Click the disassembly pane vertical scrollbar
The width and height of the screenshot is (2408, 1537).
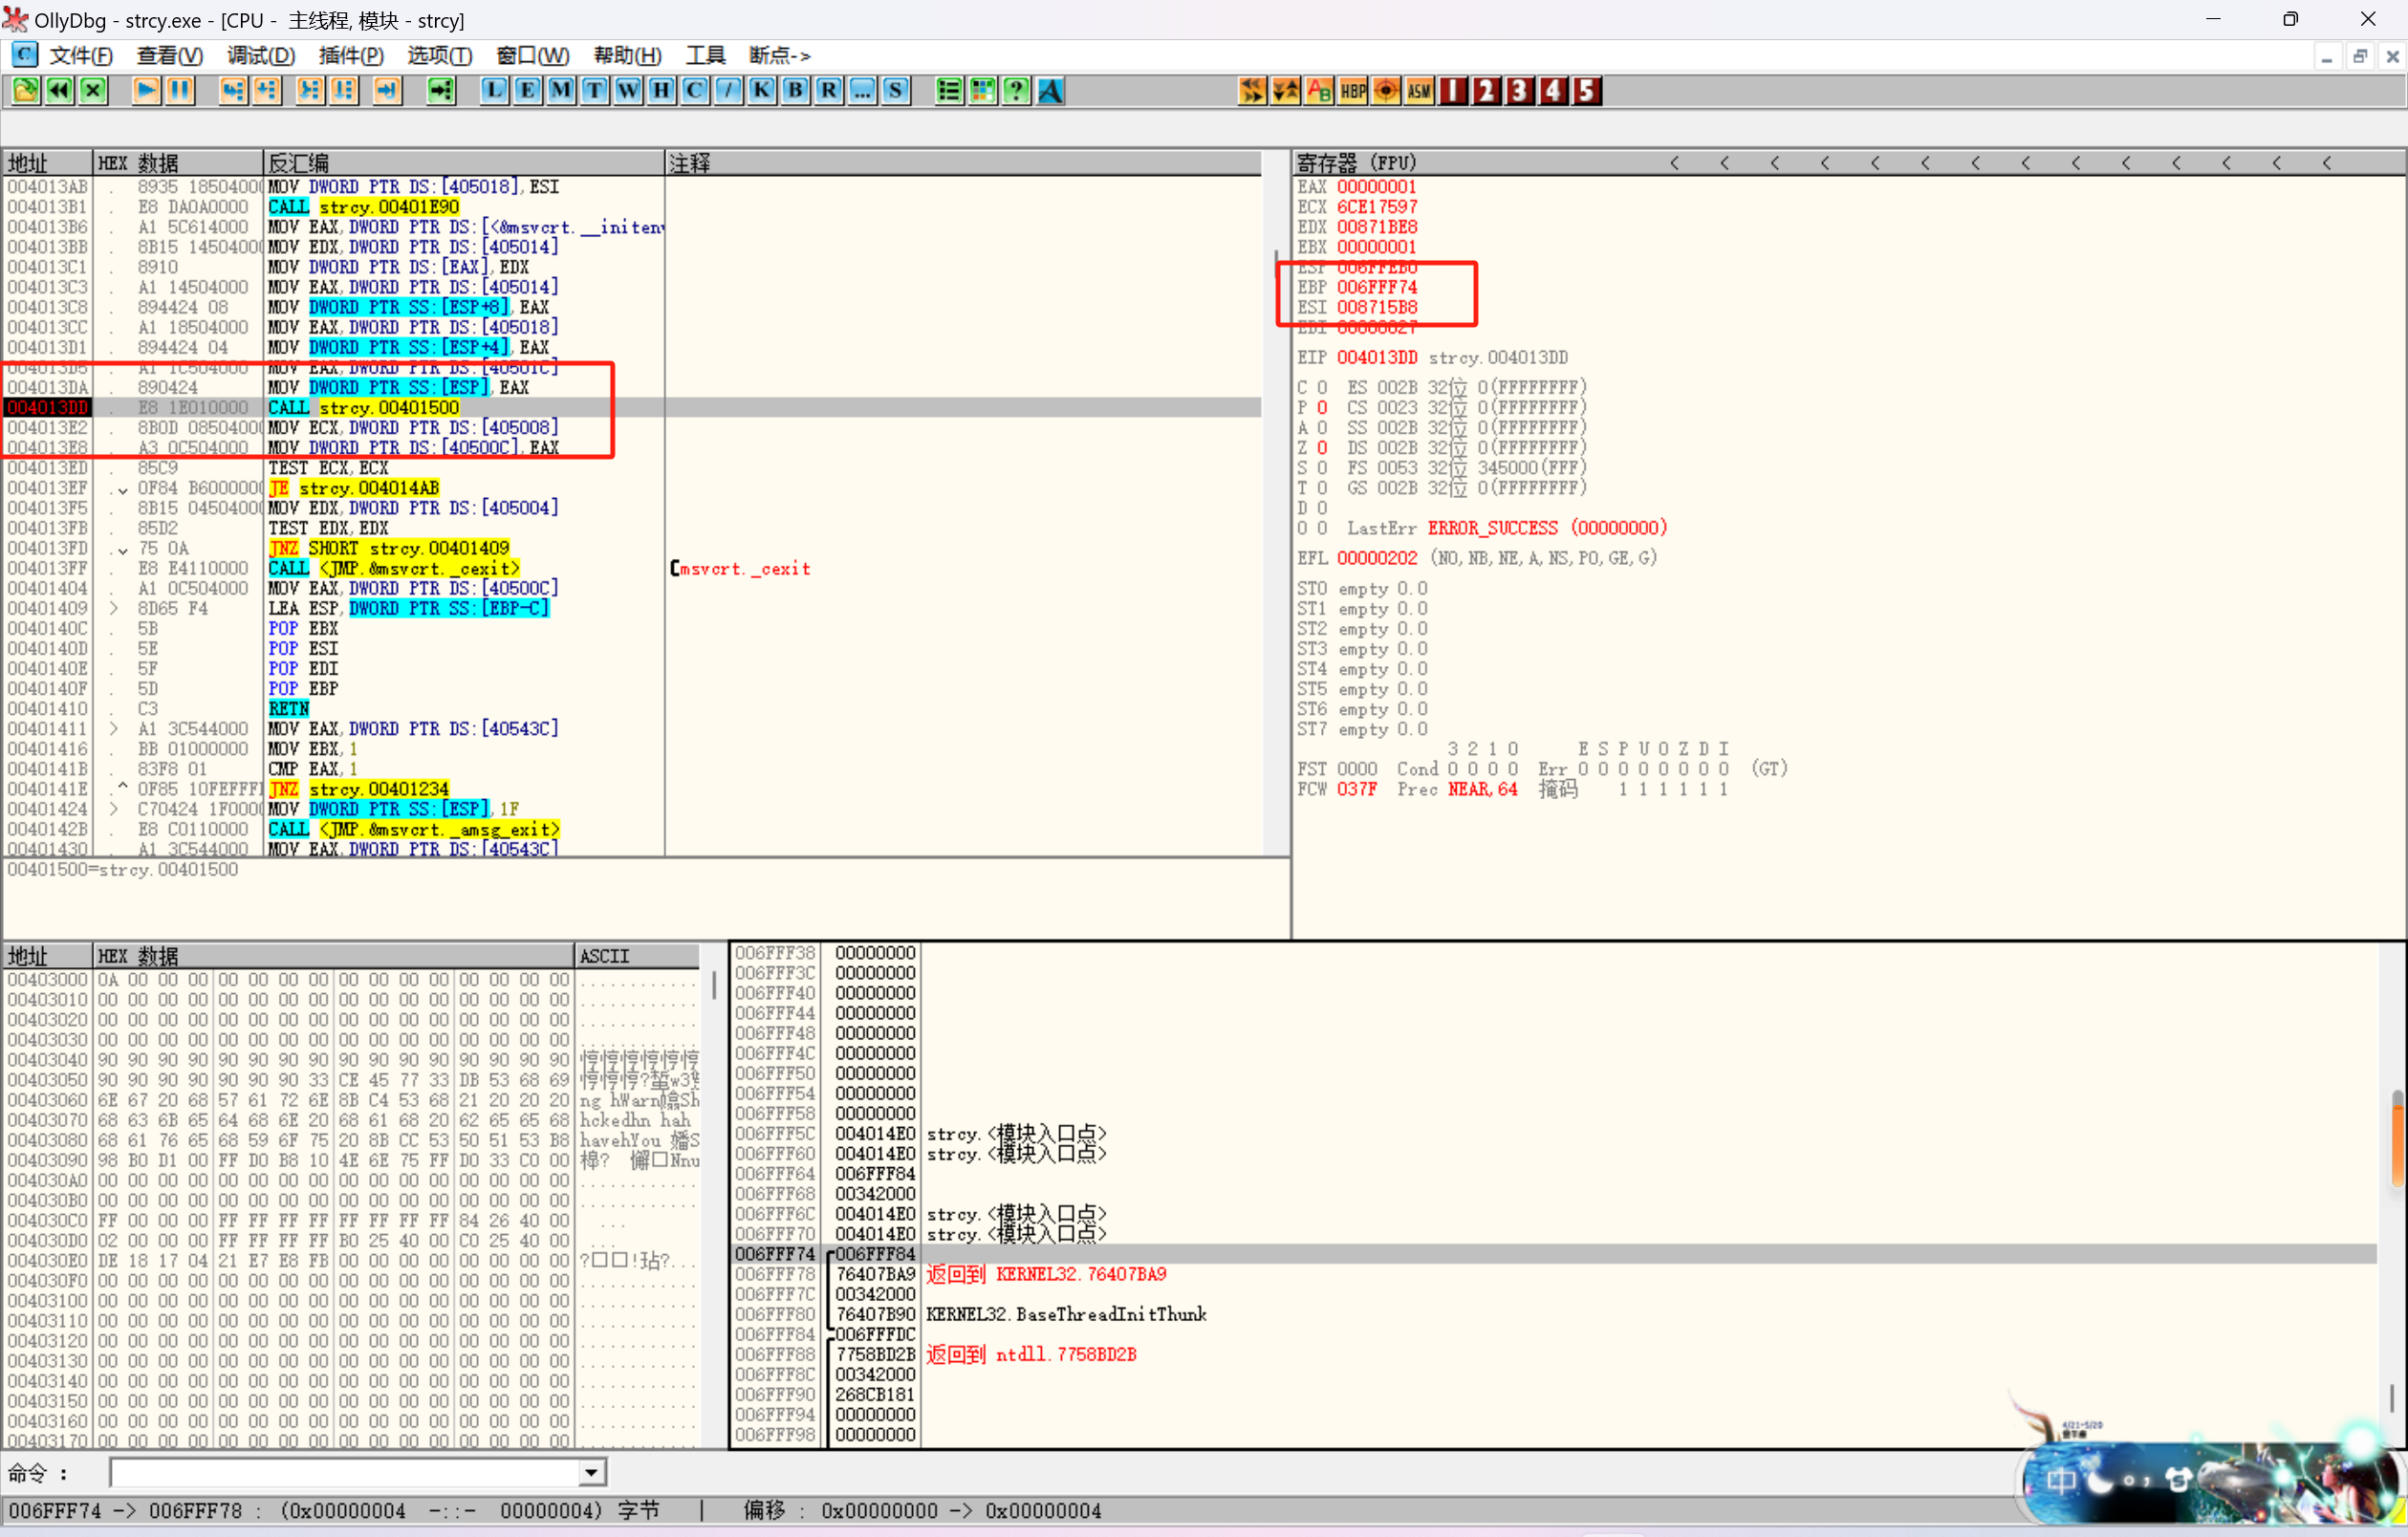pos(1275,515)
